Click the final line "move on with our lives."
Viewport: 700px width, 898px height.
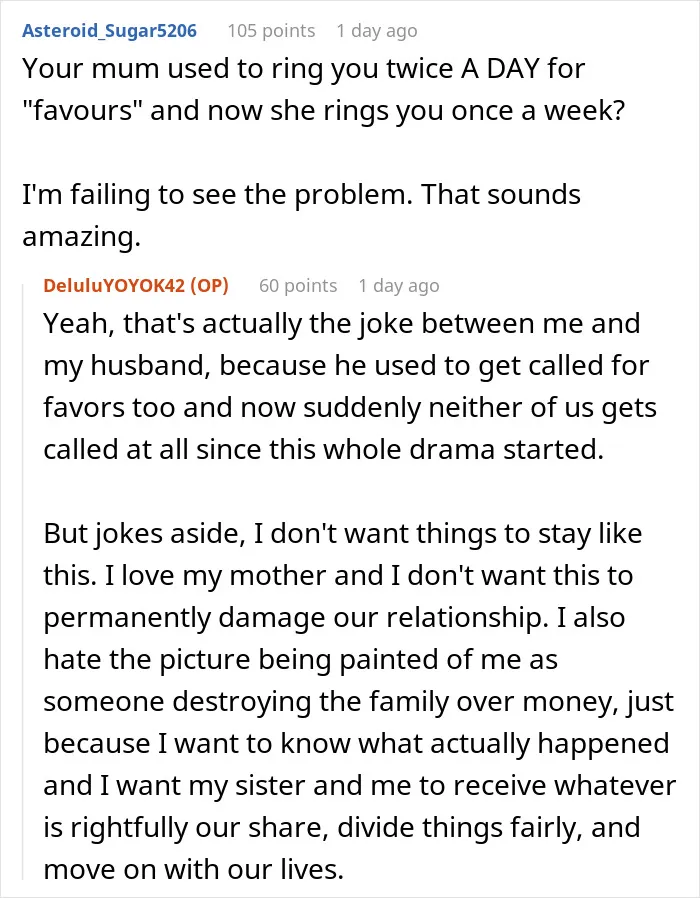tap(194, 869)
